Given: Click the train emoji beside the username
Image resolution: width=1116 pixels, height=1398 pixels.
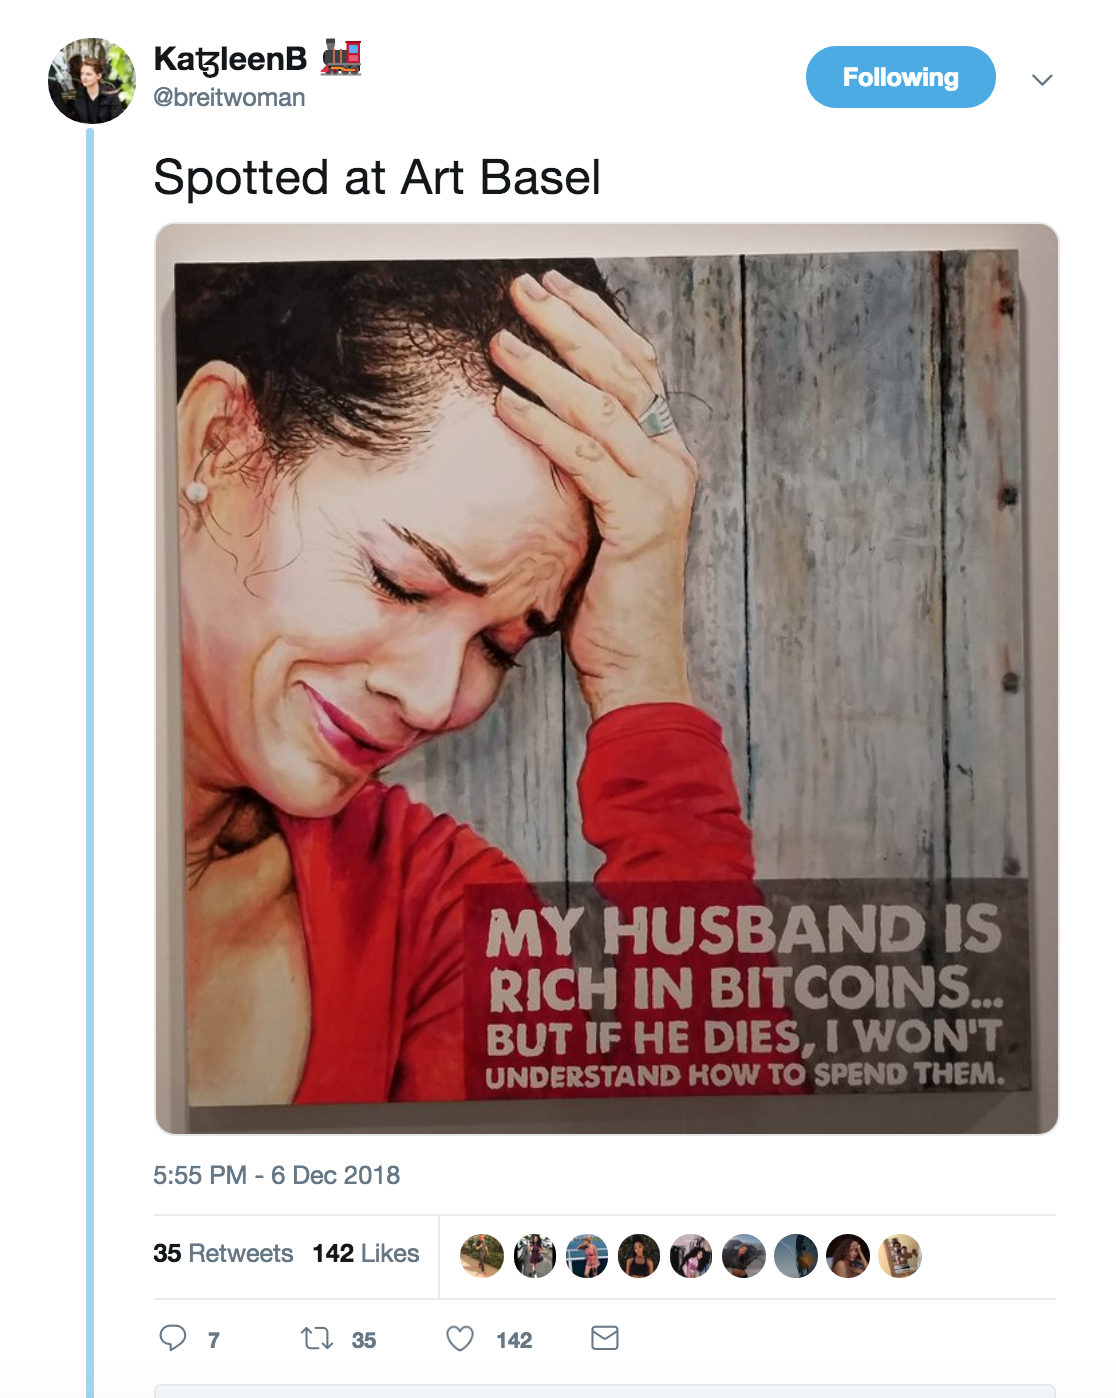Looking at the screenshot, I should click(x=341, y=57).
